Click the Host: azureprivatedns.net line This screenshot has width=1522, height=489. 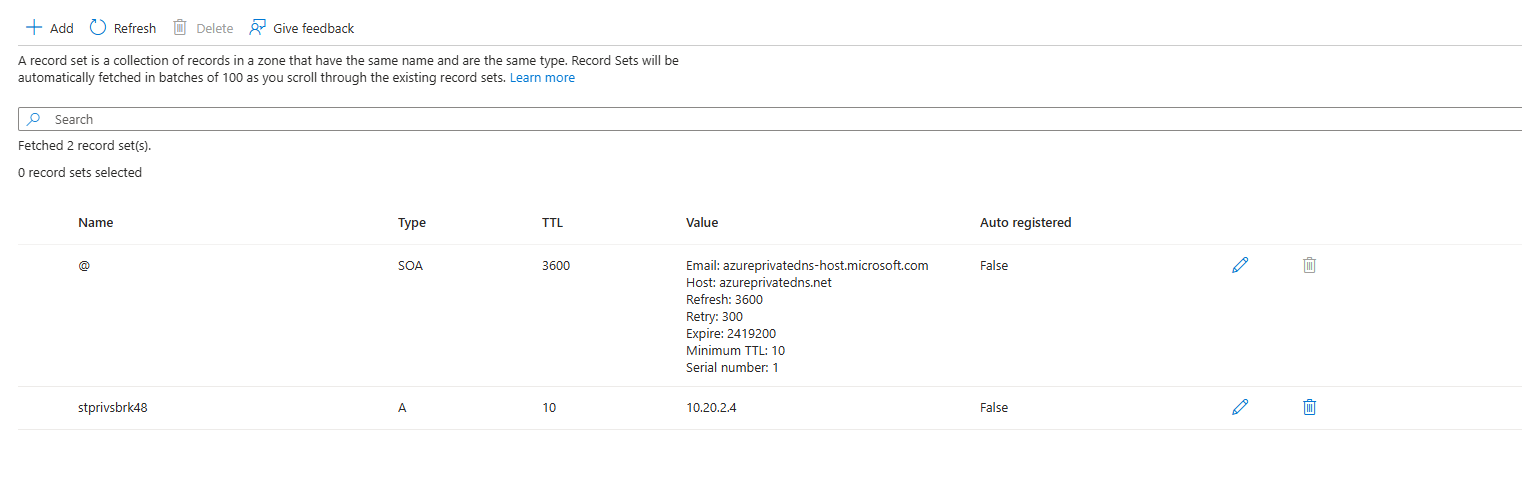click(759, 283)
